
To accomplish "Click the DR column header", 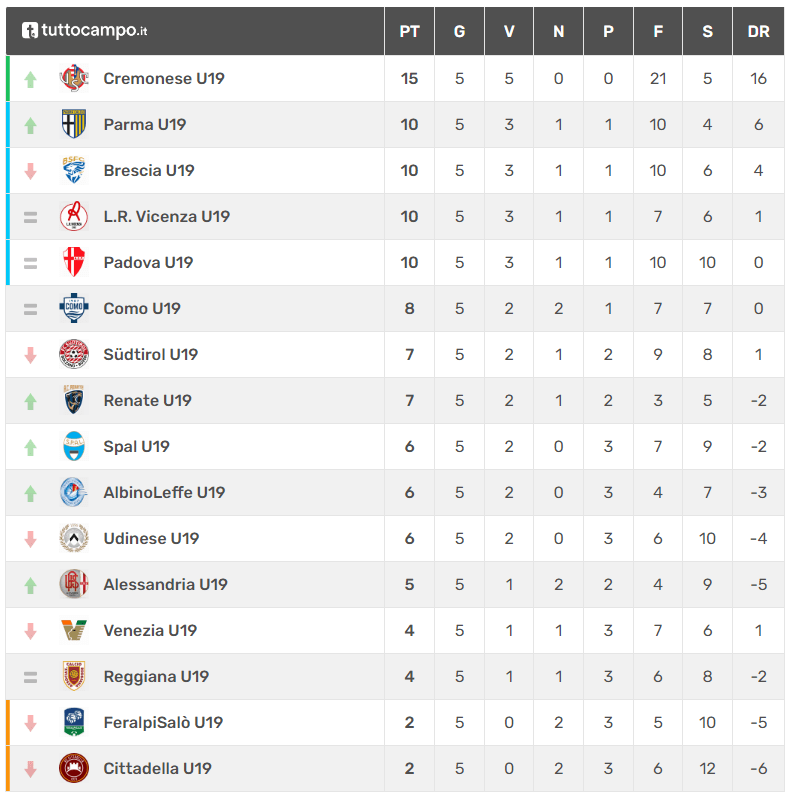I will (x=758, y=32).
